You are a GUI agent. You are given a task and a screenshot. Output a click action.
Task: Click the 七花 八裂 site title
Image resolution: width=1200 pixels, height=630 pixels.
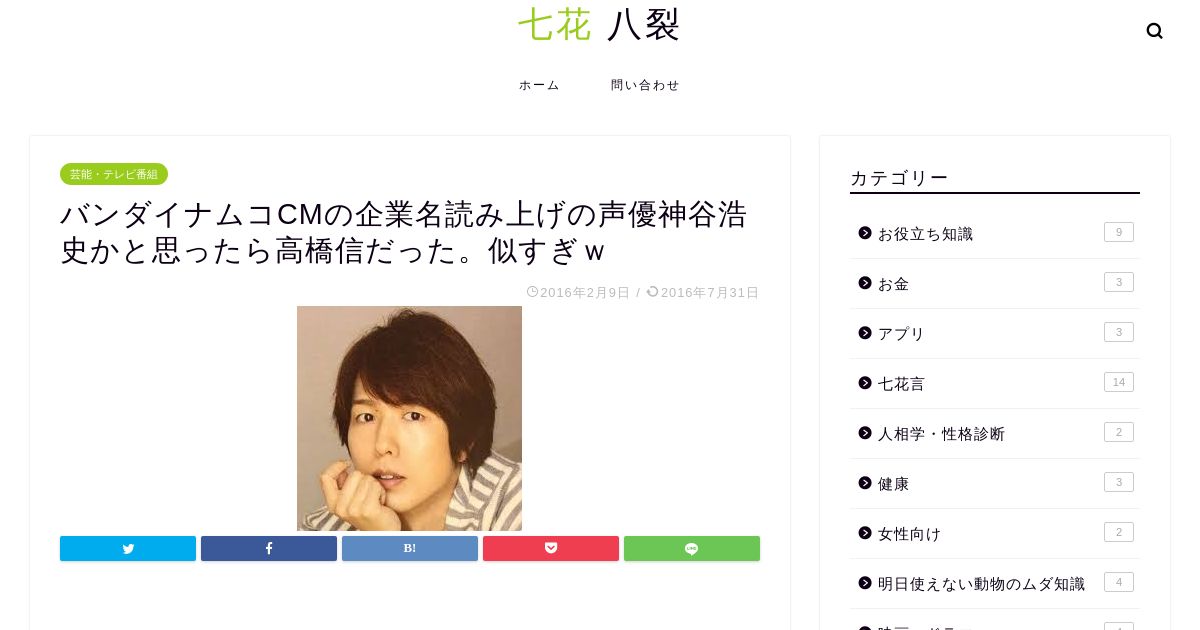point(599,24)
